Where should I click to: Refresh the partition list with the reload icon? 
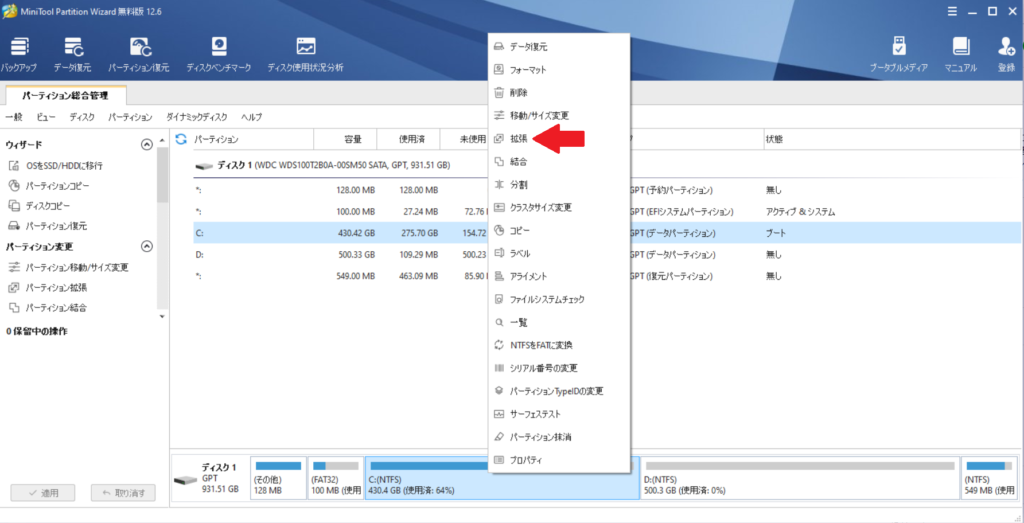coord(182,139)
